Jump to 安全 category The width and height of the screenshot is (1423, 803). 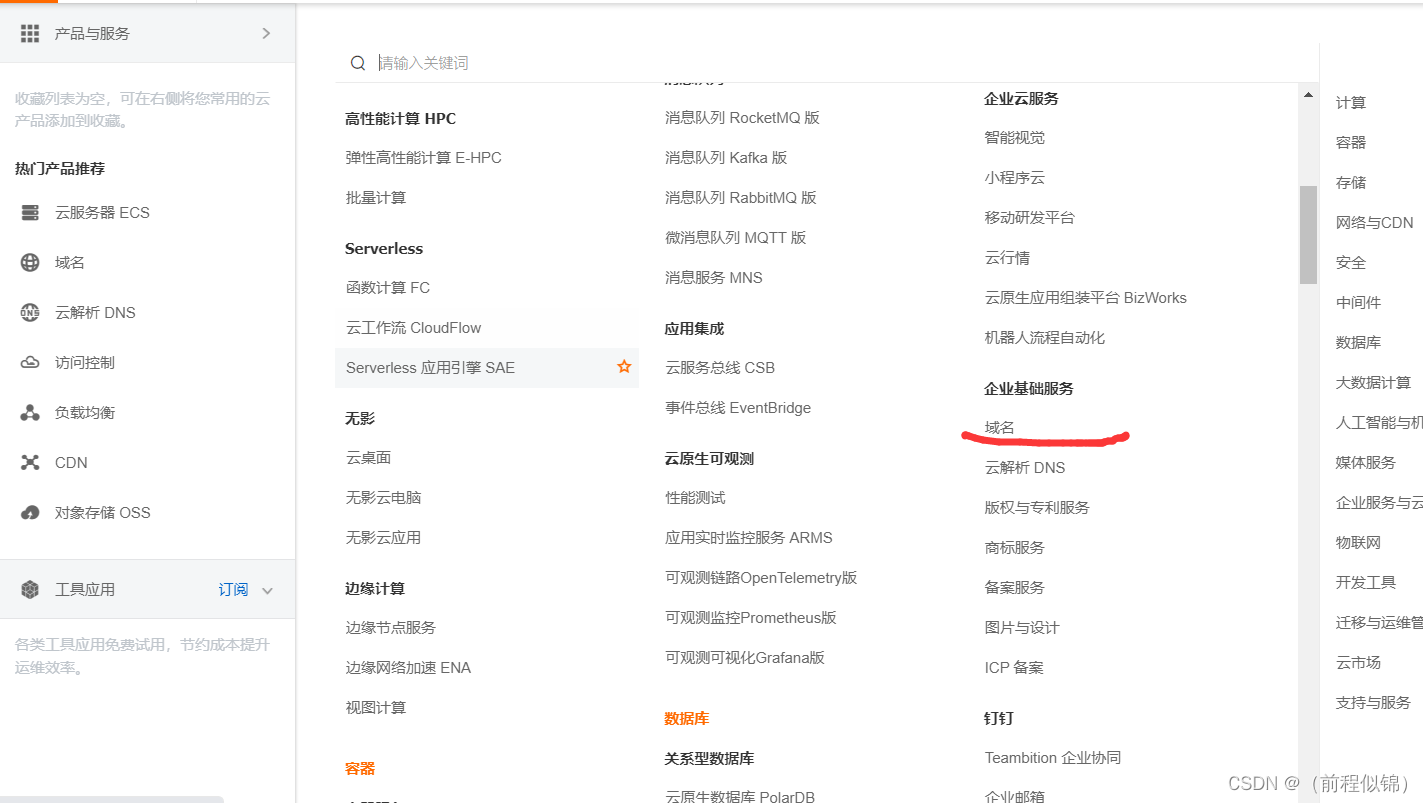pyautogui.click(x=1351, y=262)
